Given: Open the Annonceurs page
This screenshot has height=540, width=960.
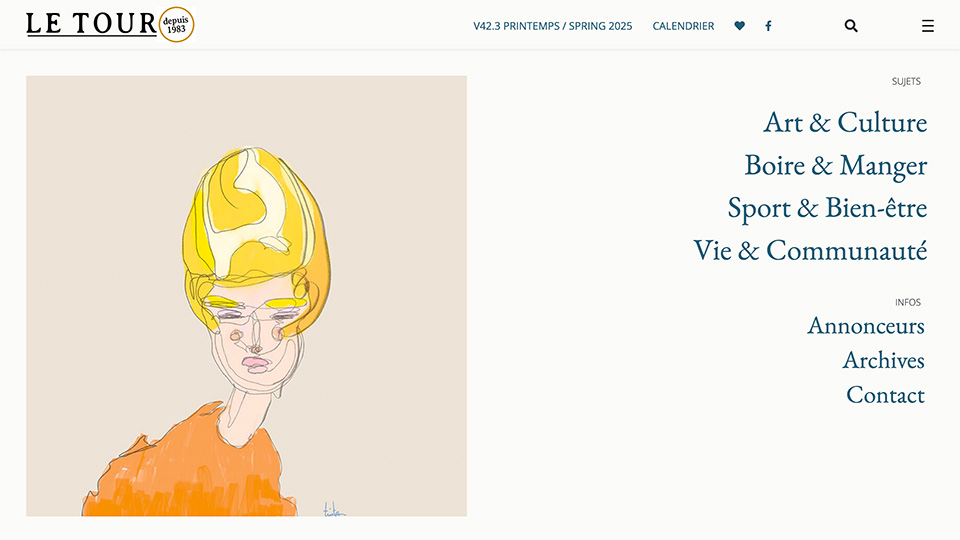Looking at the screenshot, I should [866, 325].
